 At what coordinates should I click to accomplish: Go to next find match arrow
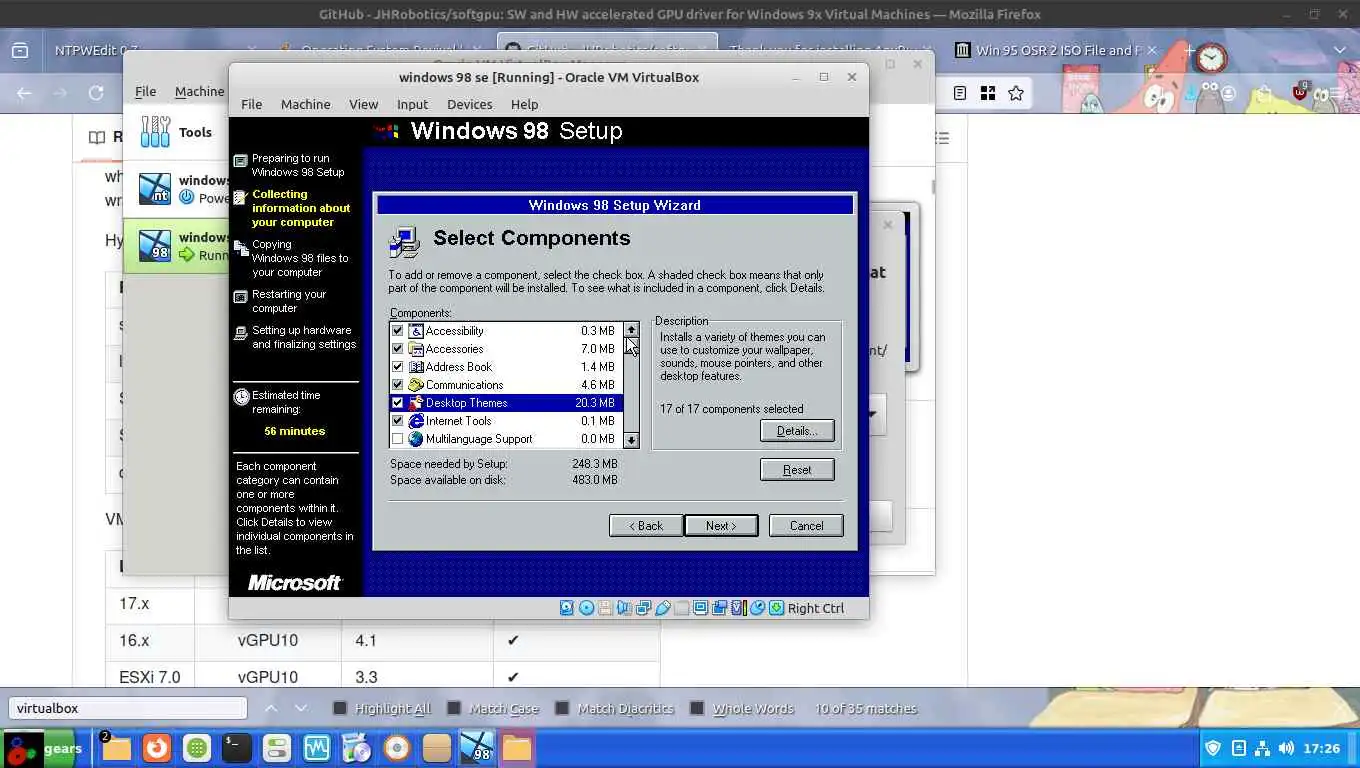click(x=301, y=708)
